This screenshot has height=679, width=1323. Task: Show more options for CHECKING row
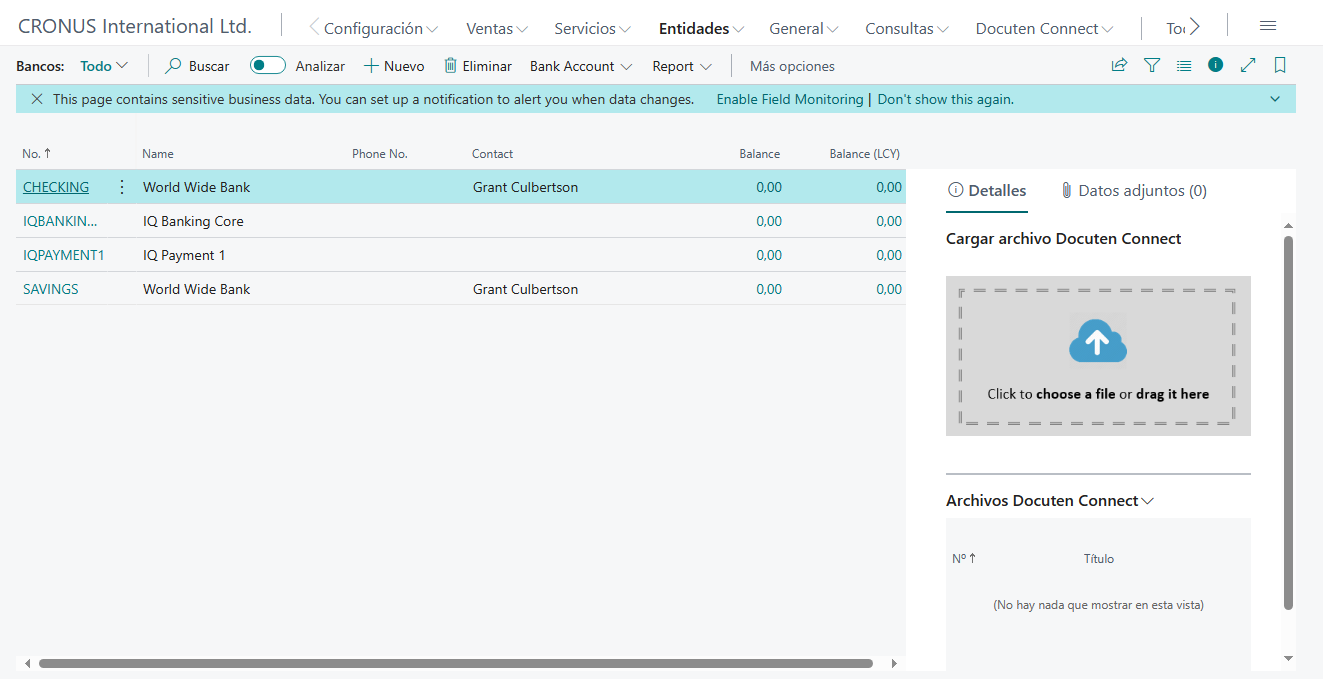pos(122,187)
